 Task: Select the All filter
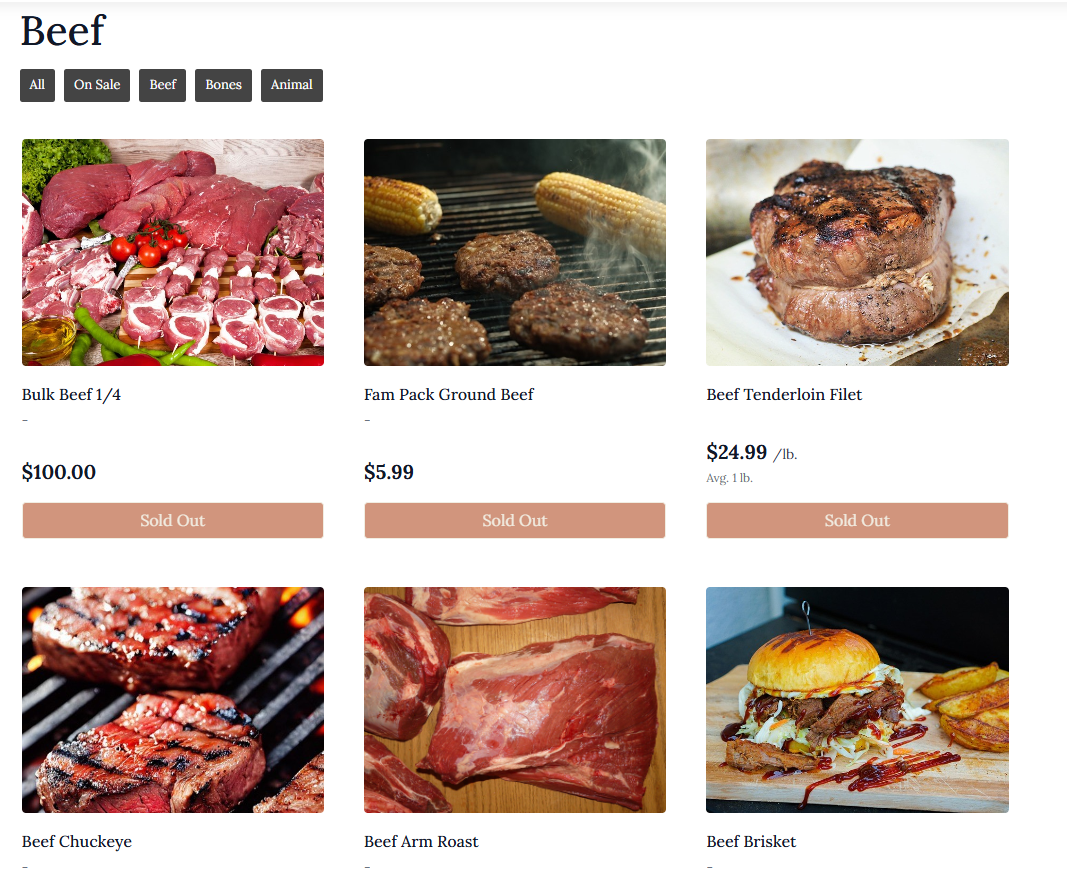(37, 85)
